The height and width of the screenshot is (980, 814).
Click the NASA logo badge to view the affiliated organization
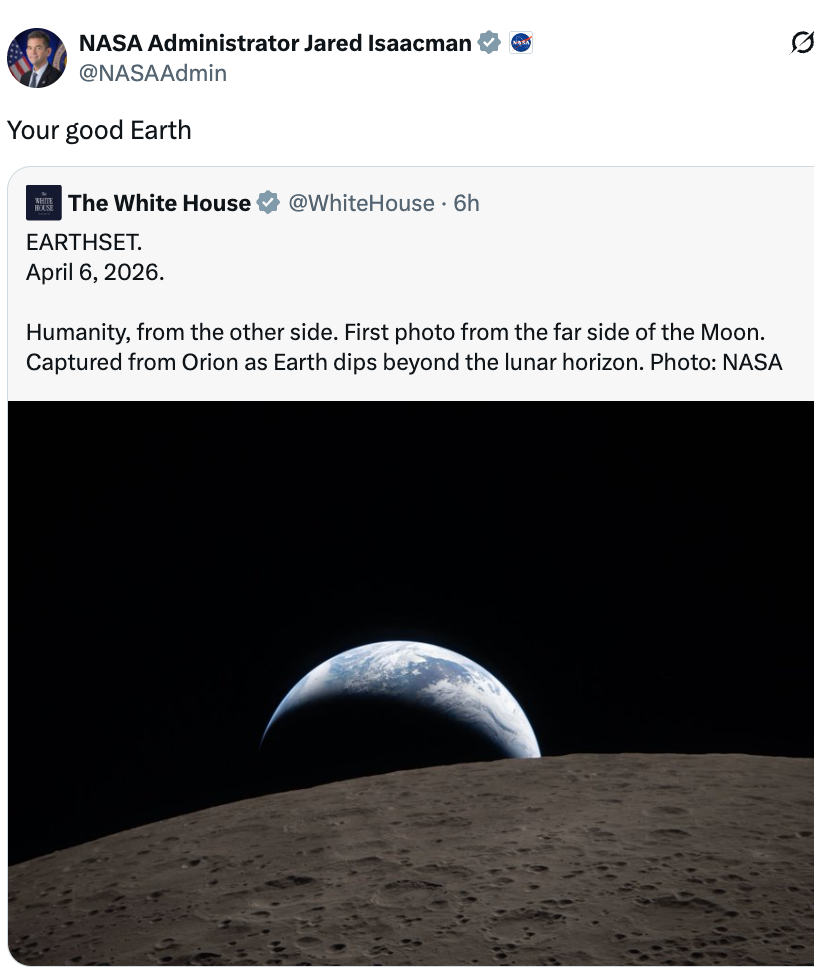pos(521,42)
